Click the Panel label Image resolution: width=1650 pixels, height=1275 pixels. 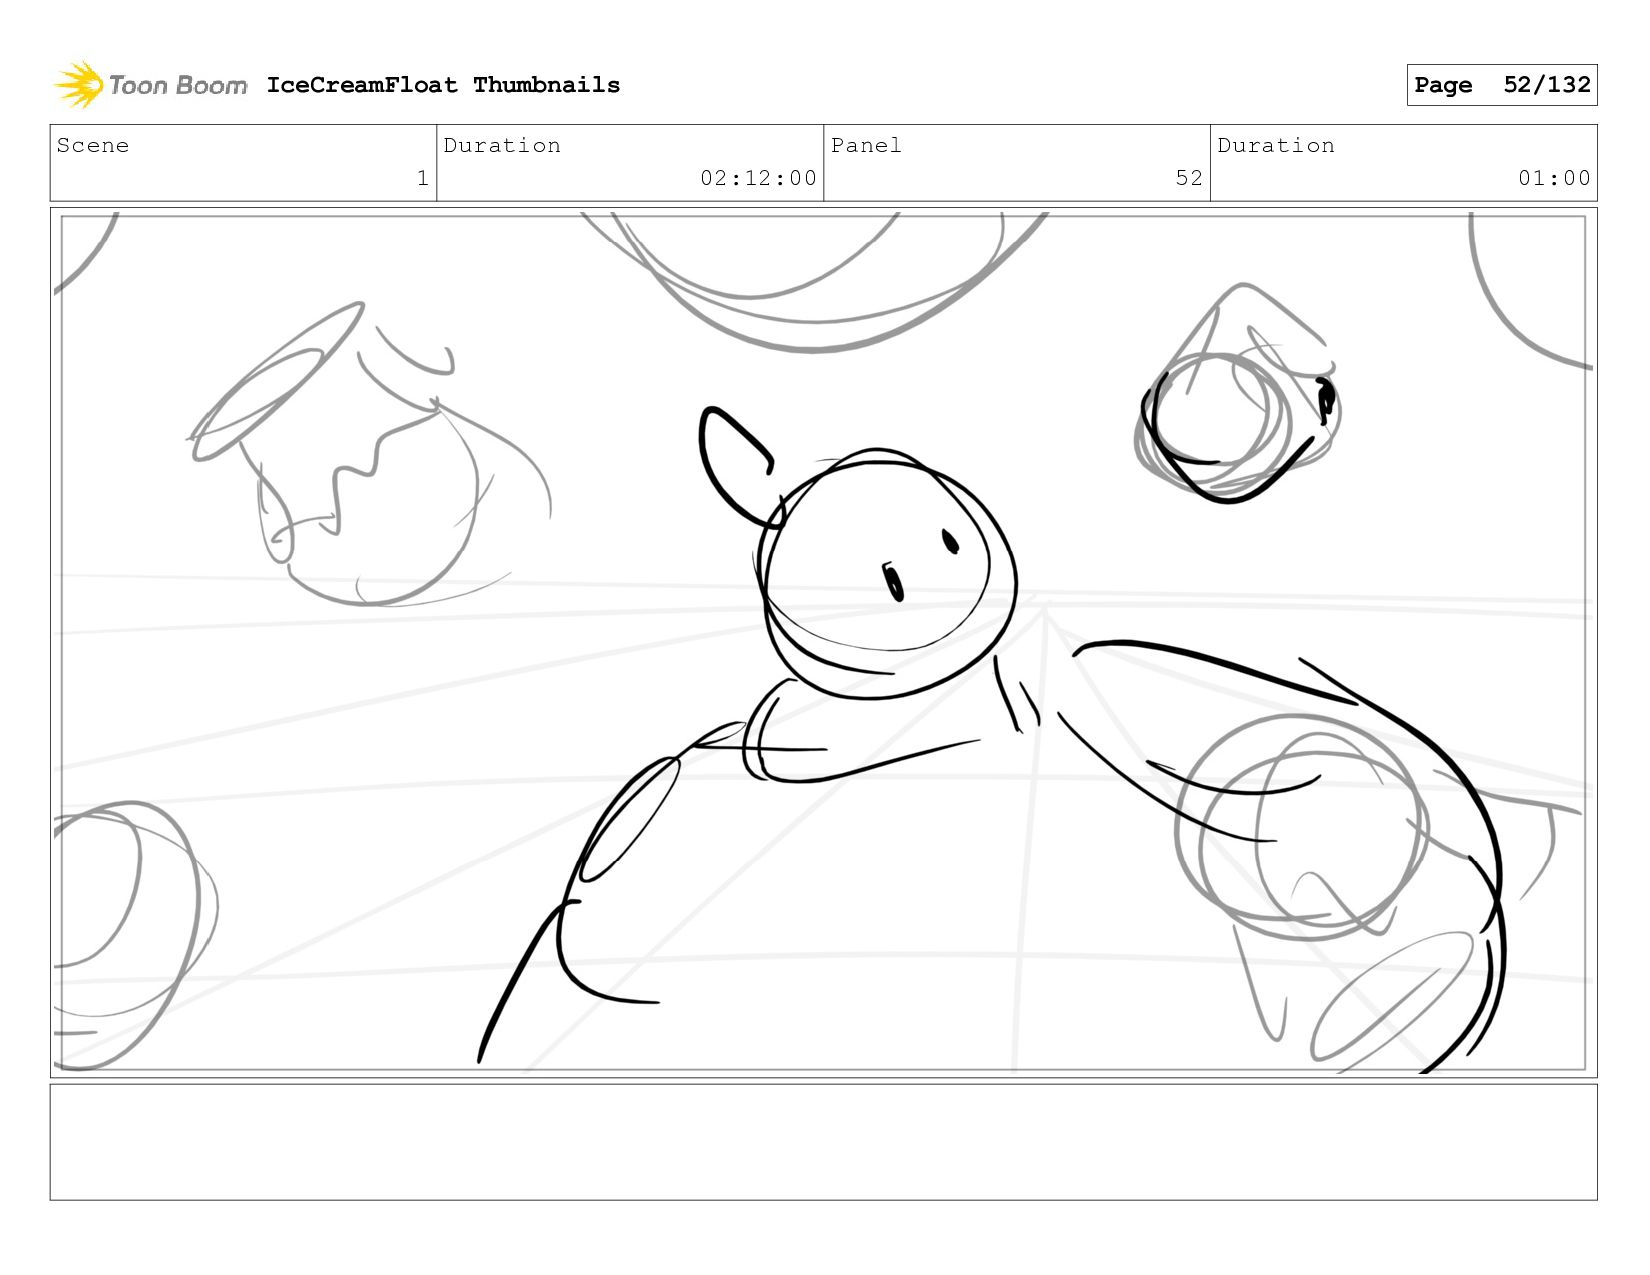click(866, 146)
